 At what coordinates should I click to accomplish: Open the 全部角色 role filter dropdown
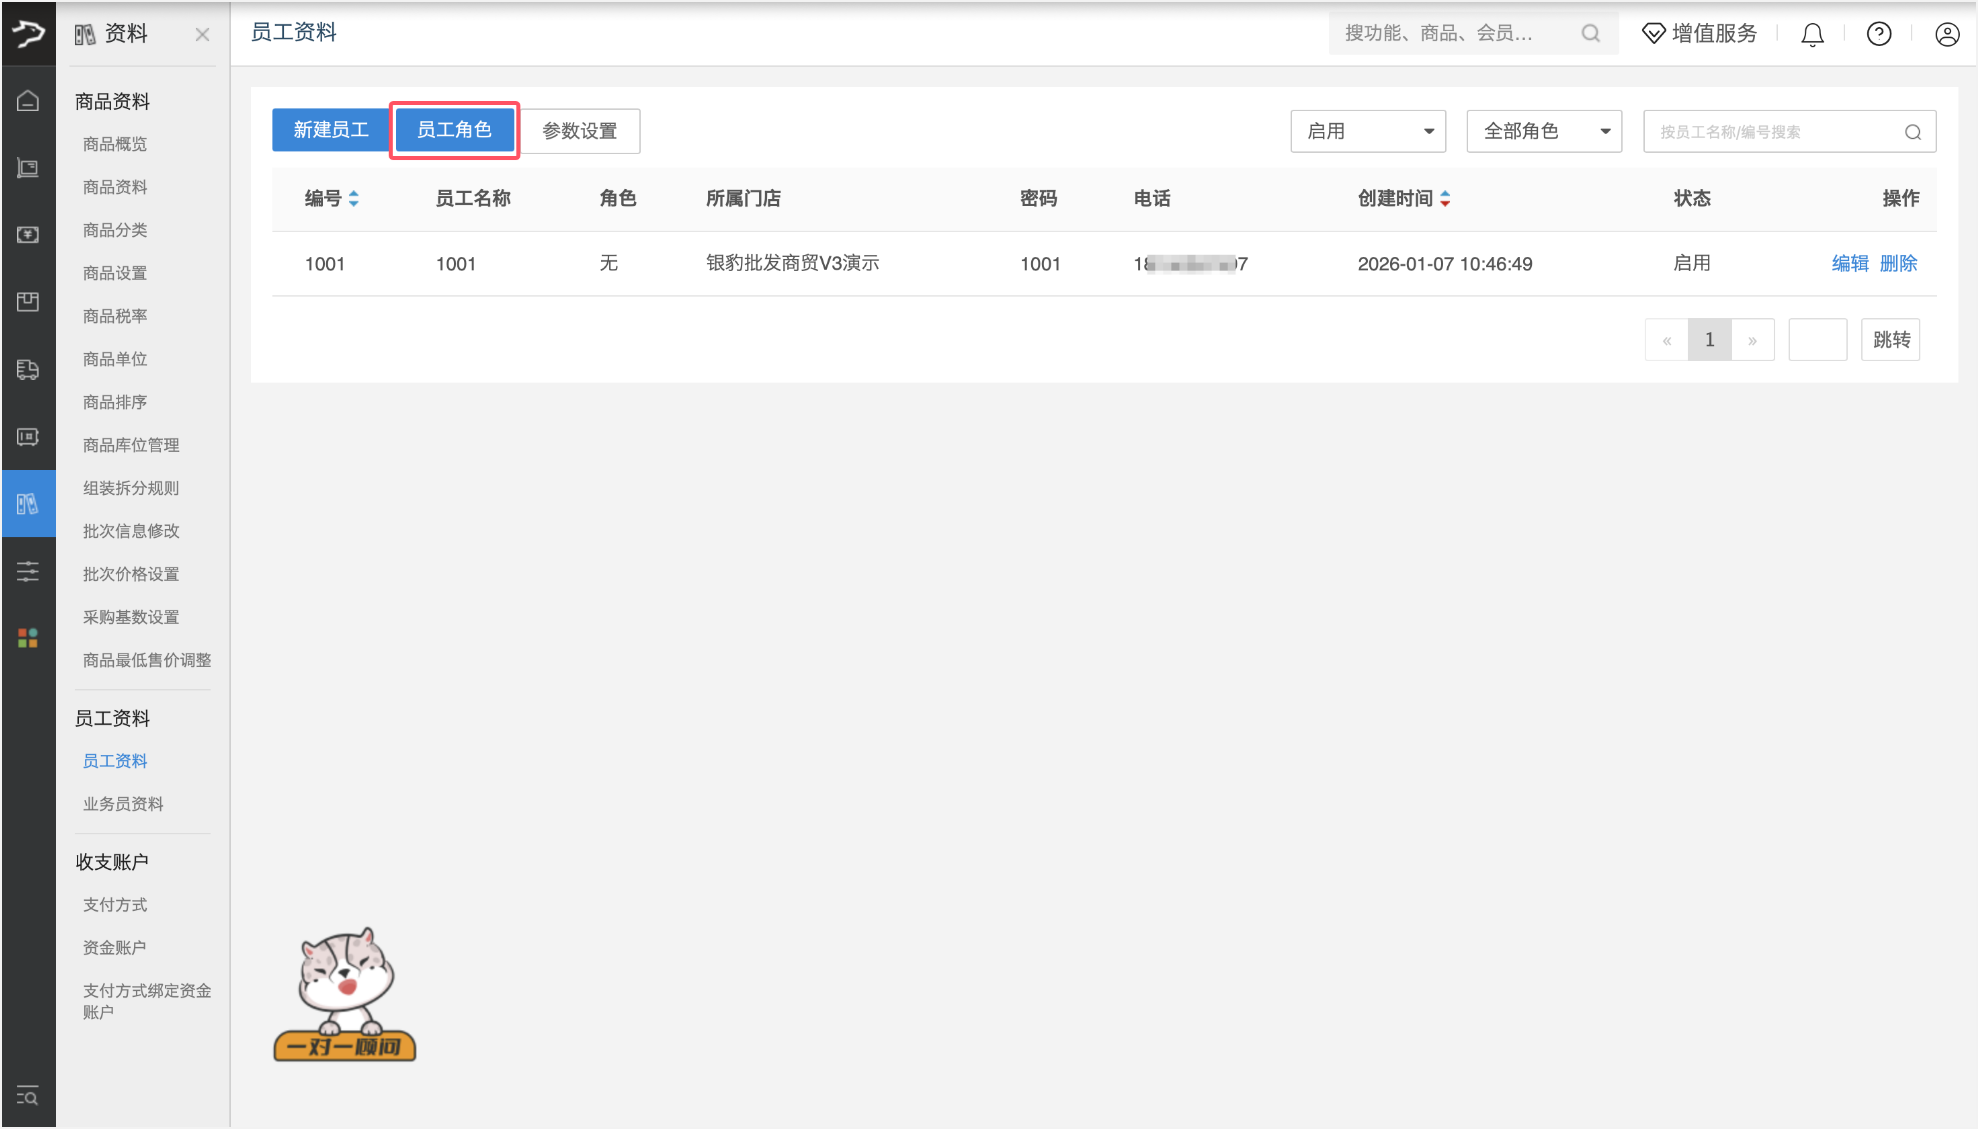pyautogui.click(x=1543, y=130)
